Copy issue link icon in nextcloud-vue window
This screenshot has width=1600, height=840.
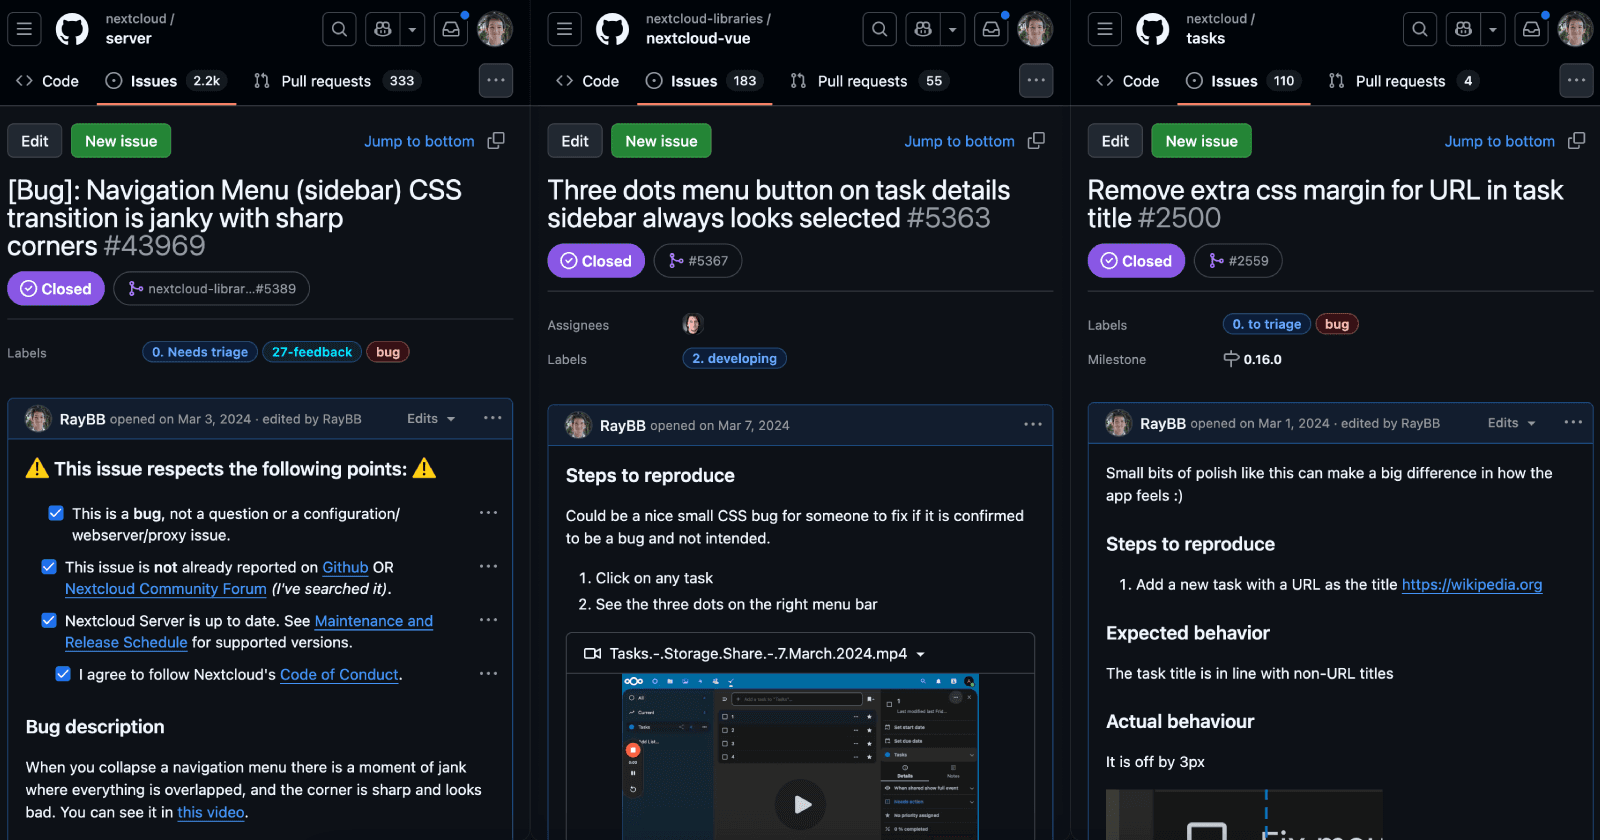pos(1036,141)
